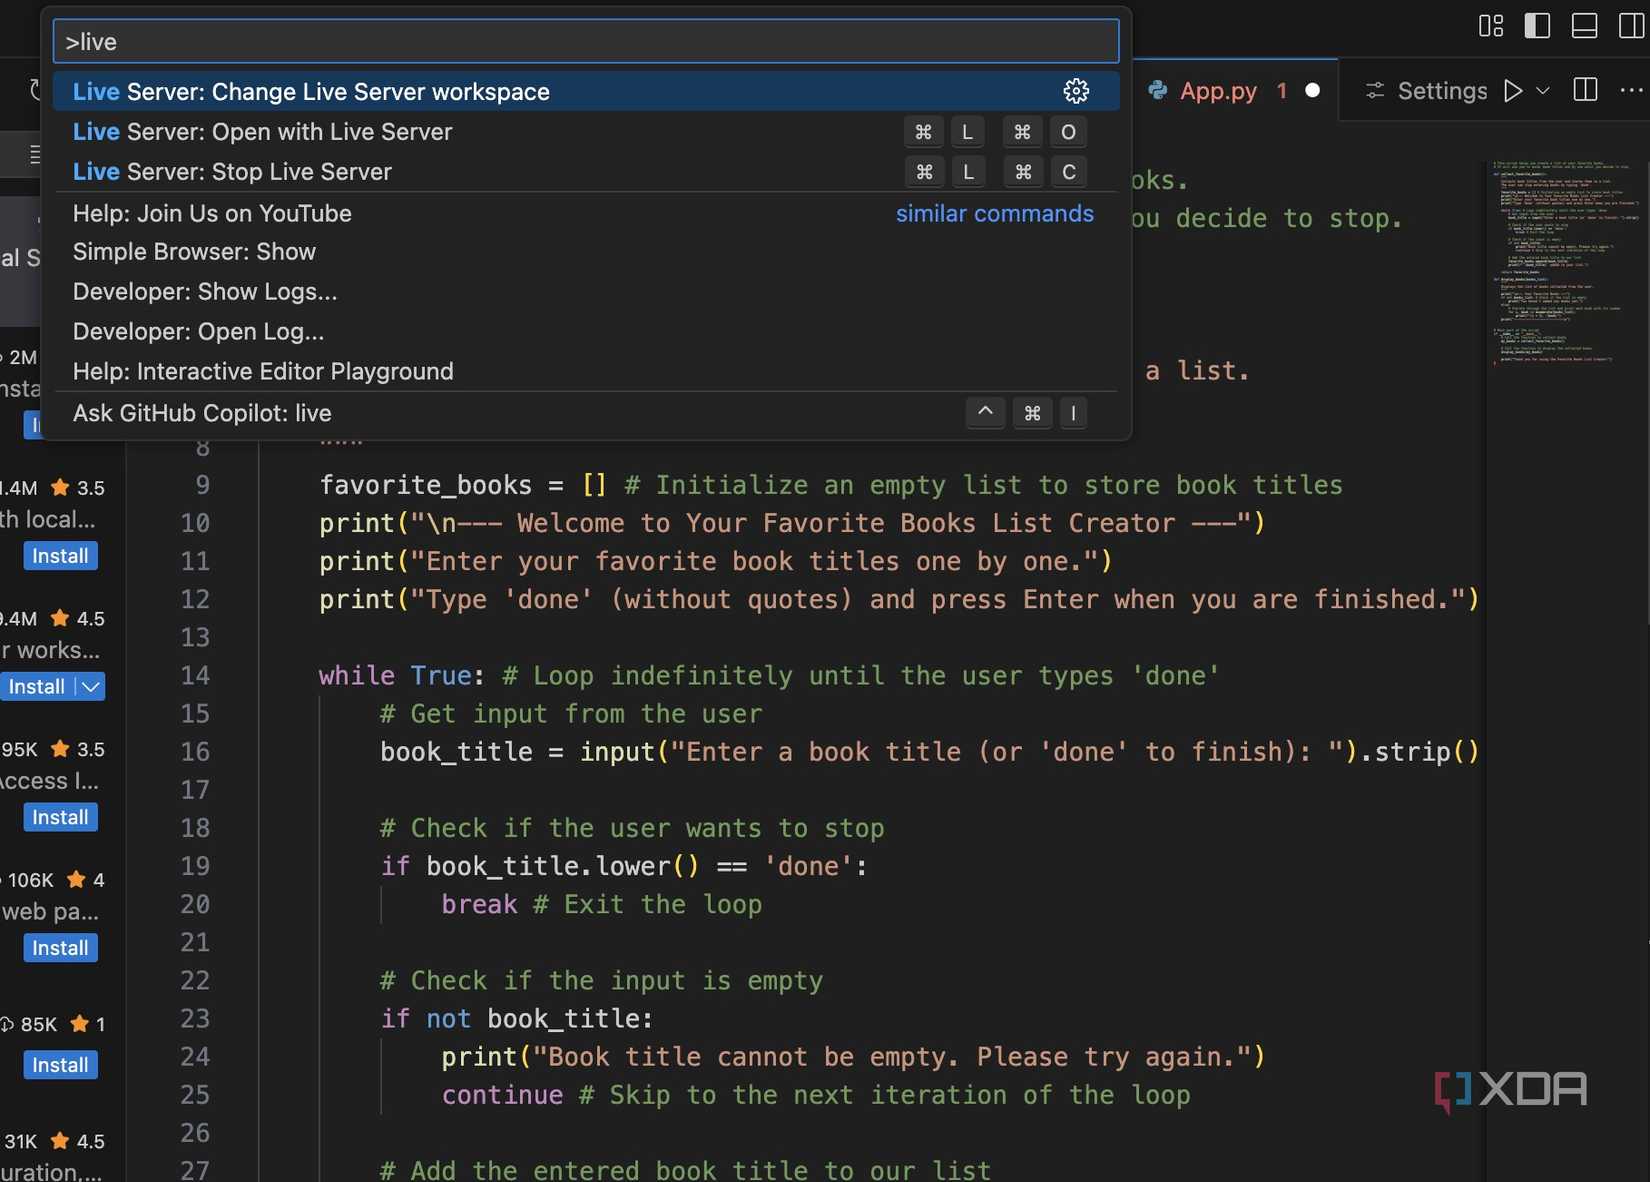Open the Customize Layout control
1650x1182 pixels.
(x=1490, y=26)
